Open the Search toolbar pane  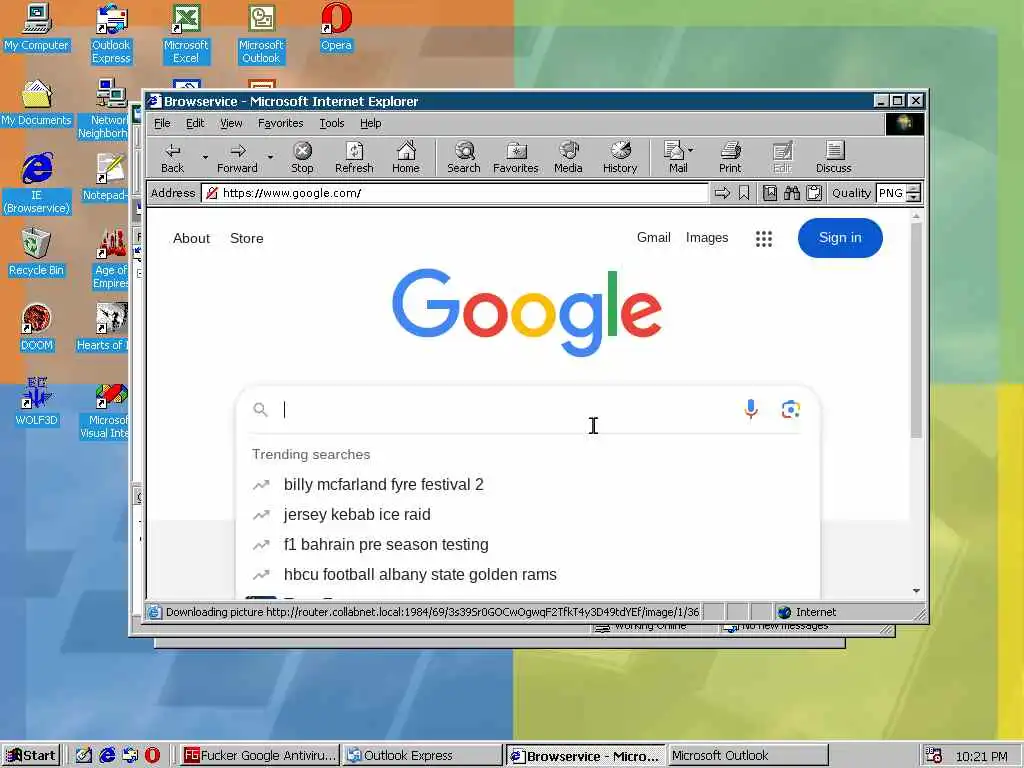(x=464, y=158)
